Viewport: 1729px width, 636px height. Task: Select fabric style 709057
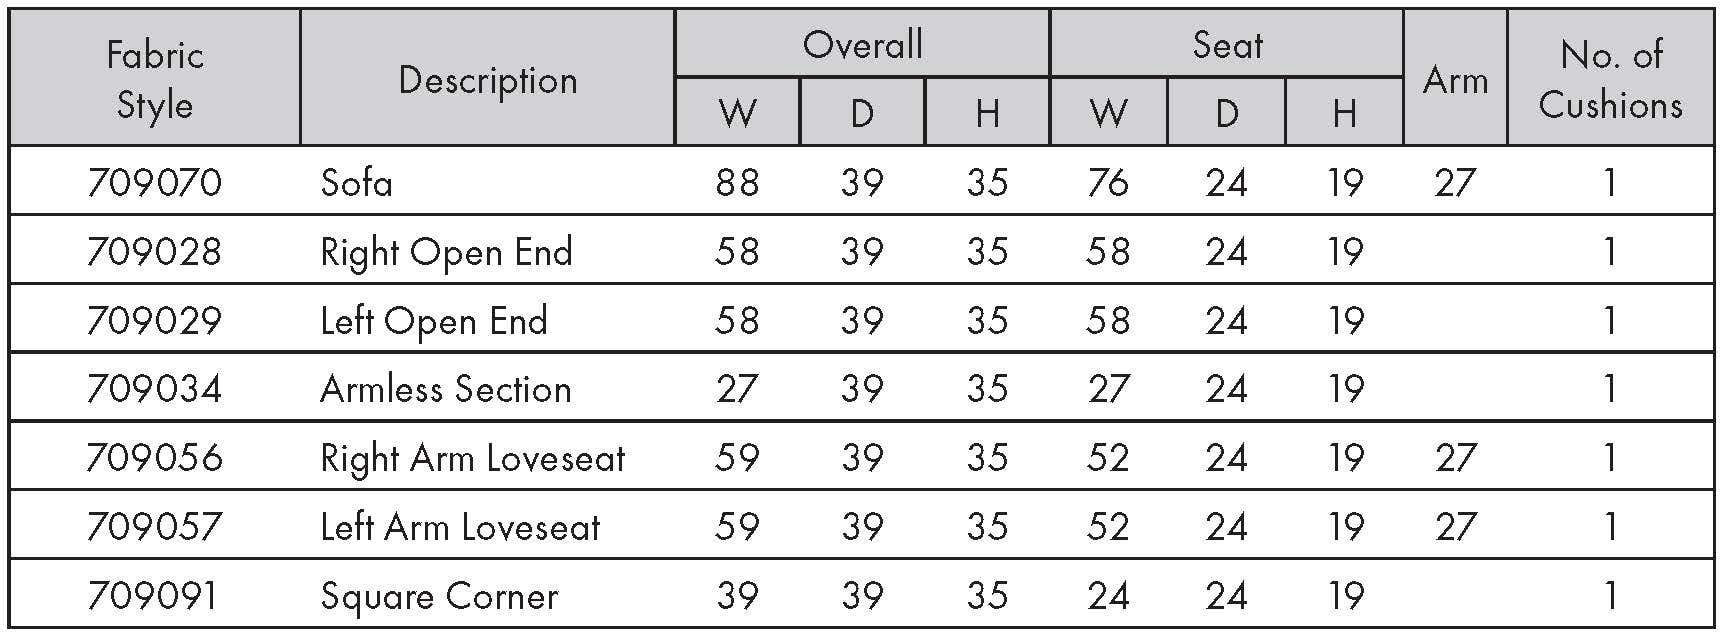coord(155,526)
